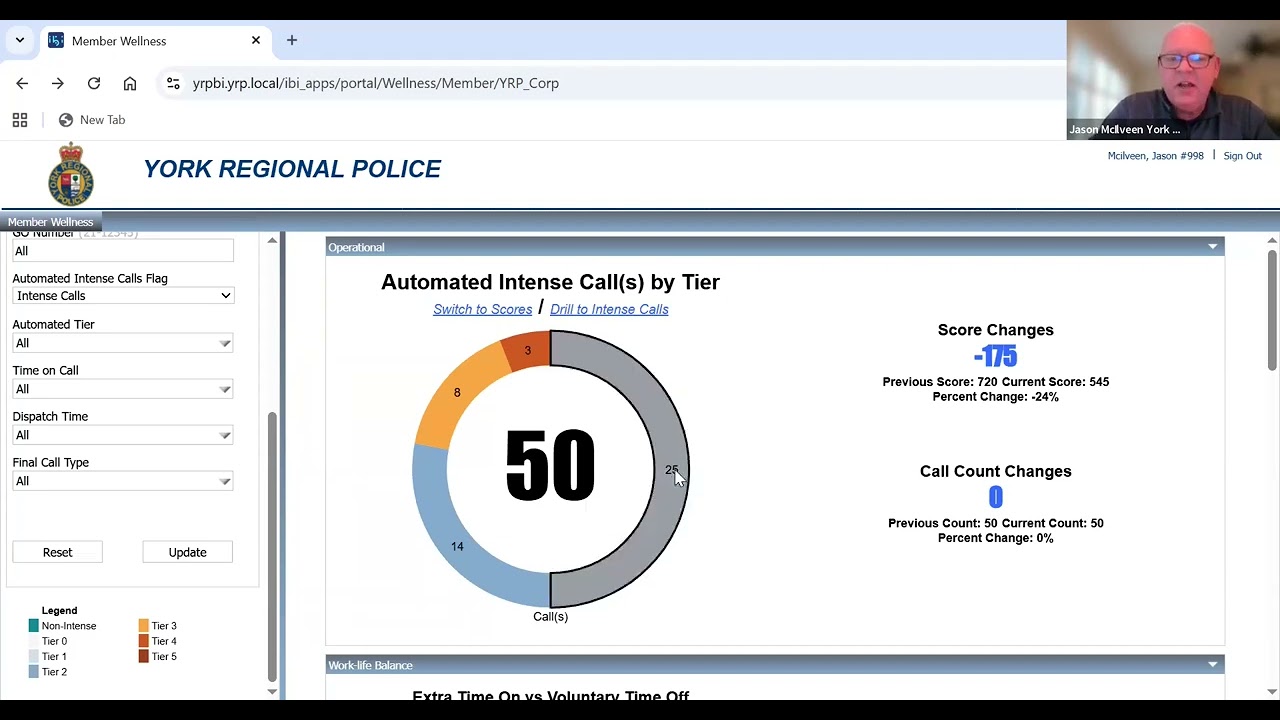Click the Switch to Scores link
The image size is (1280, 720).
(482, 309)
